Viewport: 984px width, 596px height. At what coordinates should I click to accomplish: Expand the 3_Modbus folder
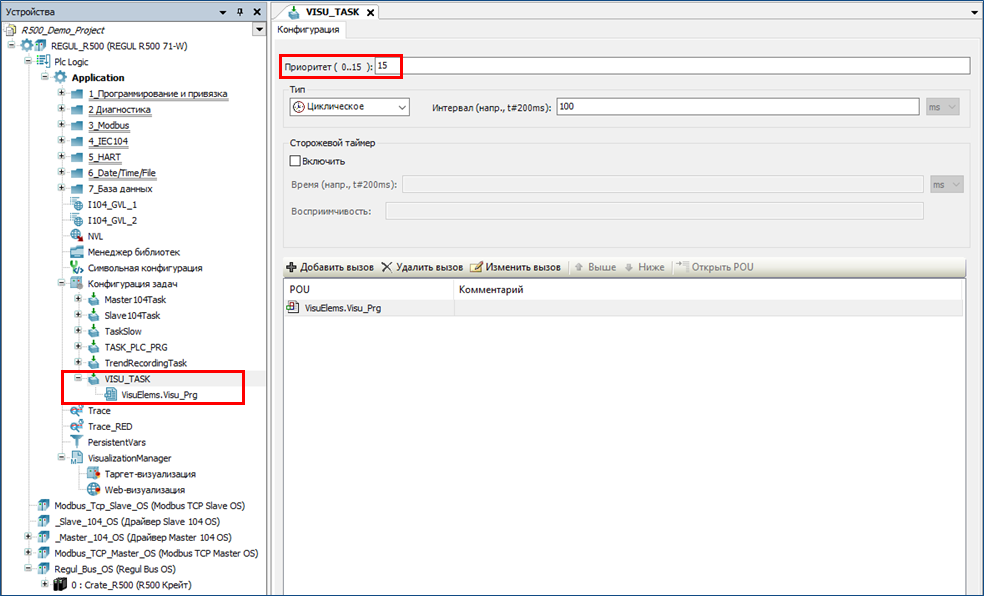[62, 125]
